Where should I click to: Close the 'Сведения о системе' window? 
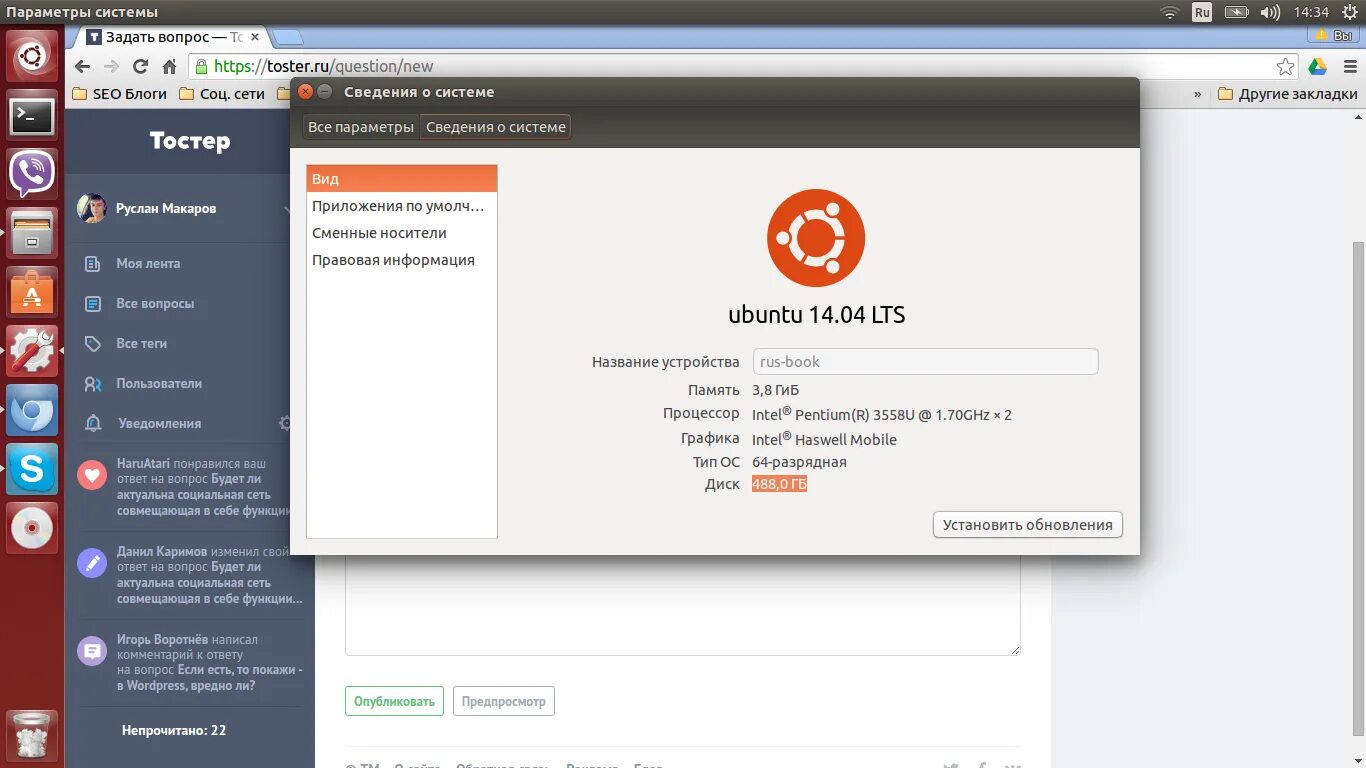(306, 92)
